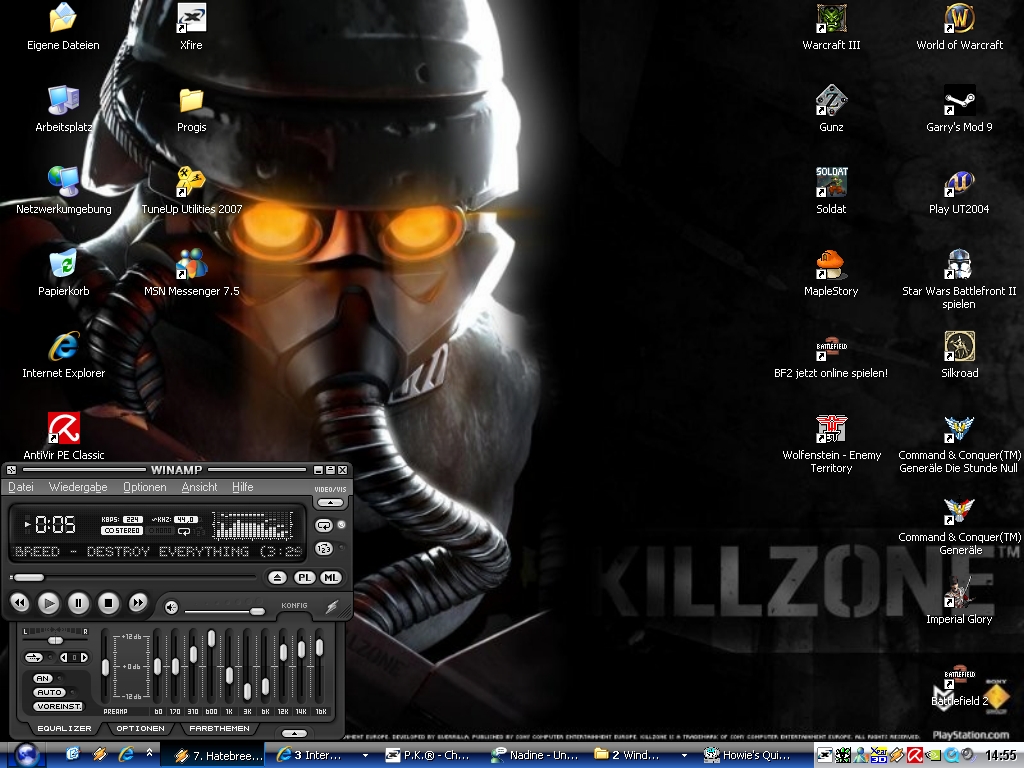
Task: Click the AntiVir umbrella tray icon
Action: pyautogui.click(x=915, y=756)
